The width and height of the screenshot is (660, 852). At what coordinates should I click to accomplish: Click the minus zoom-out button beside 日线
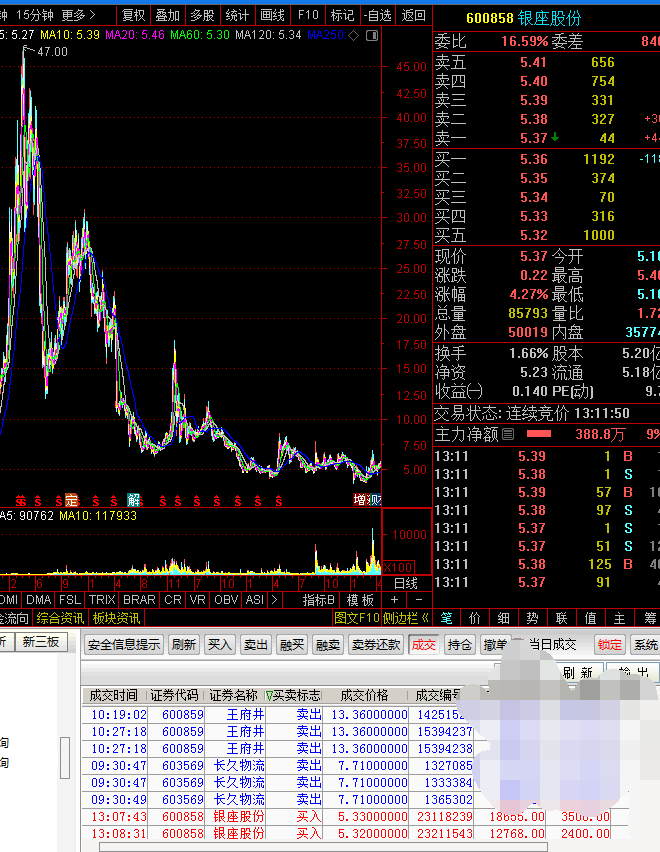pos(419,599)
